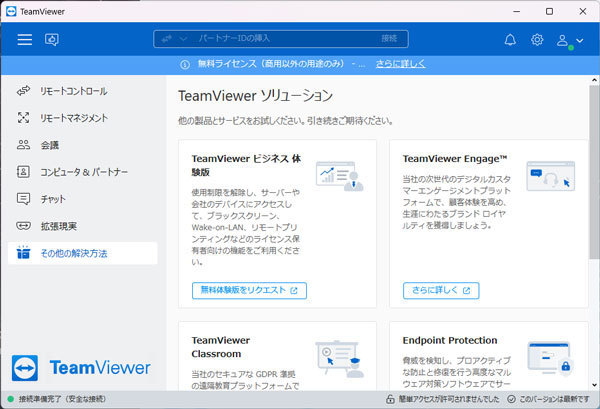
Task: Click scrollbar down arrow
Action: pos(594,385)
